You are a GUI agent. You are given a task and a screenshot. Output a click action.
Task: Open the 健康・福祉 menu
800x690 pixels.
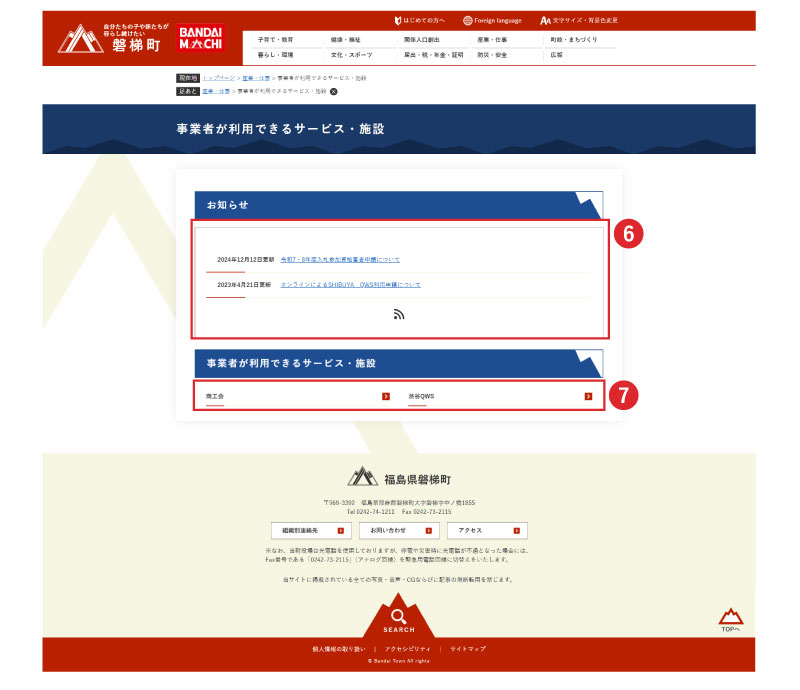[345, 40]
